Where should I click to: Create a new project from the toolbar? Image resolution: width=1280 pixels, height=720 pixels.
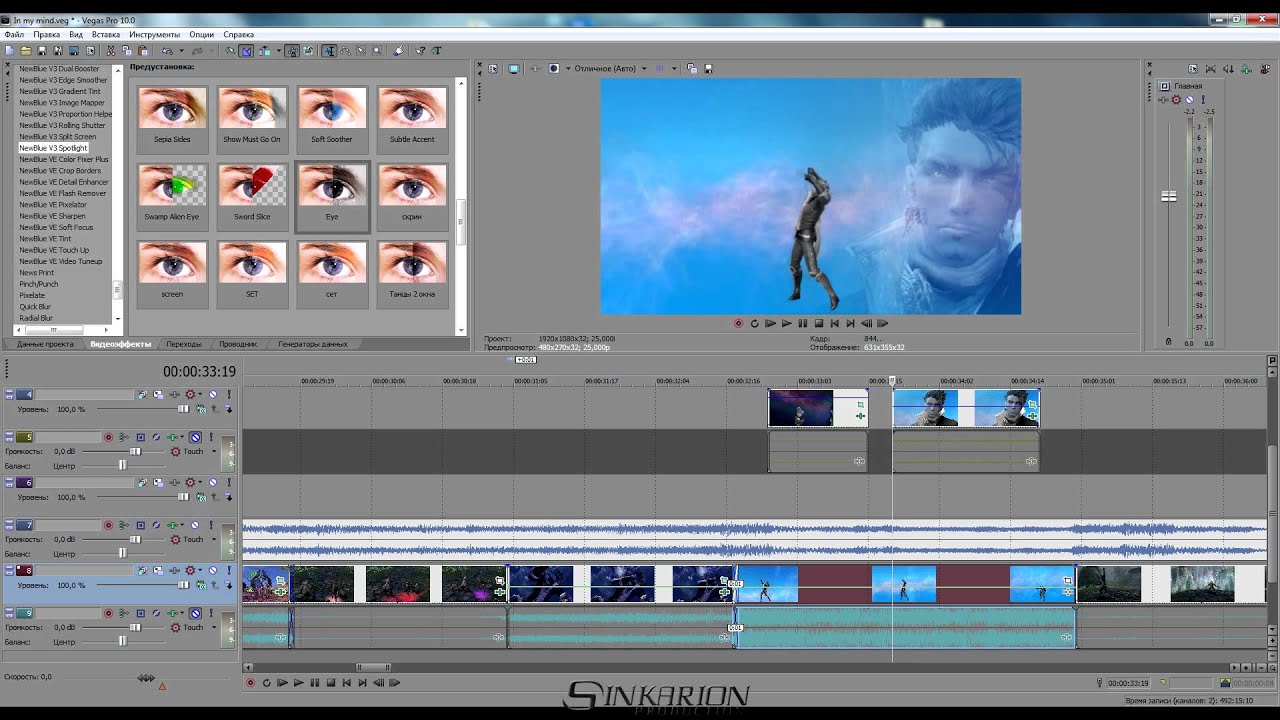tap(9, 50)
